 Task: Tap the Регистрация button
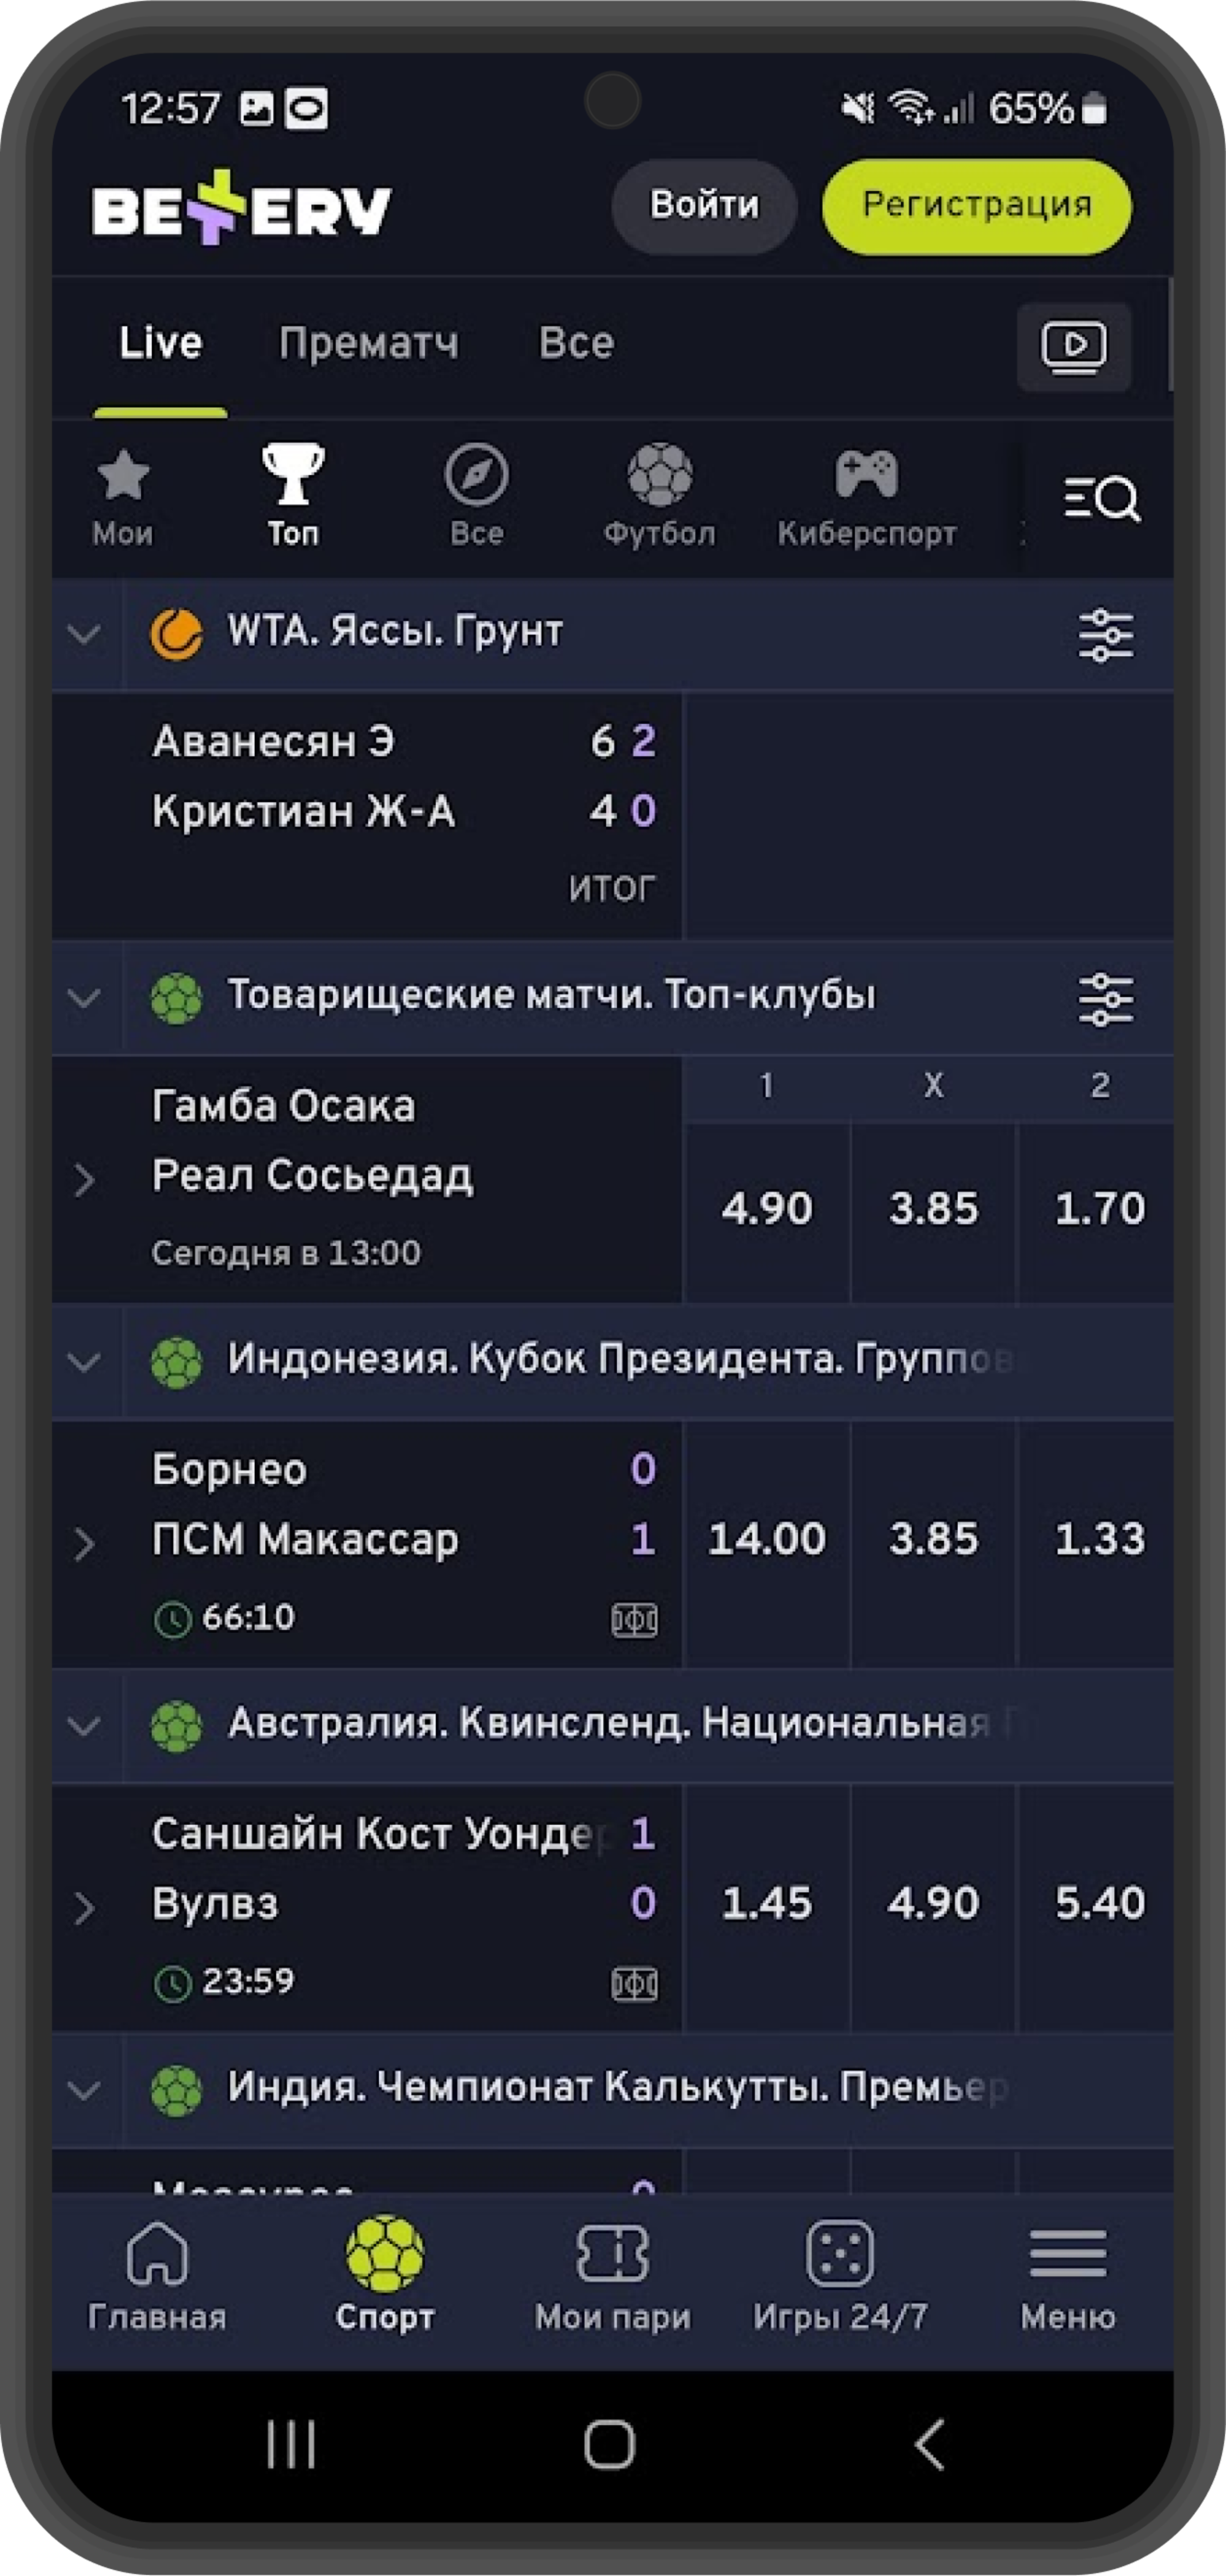[x=977, y=206]
